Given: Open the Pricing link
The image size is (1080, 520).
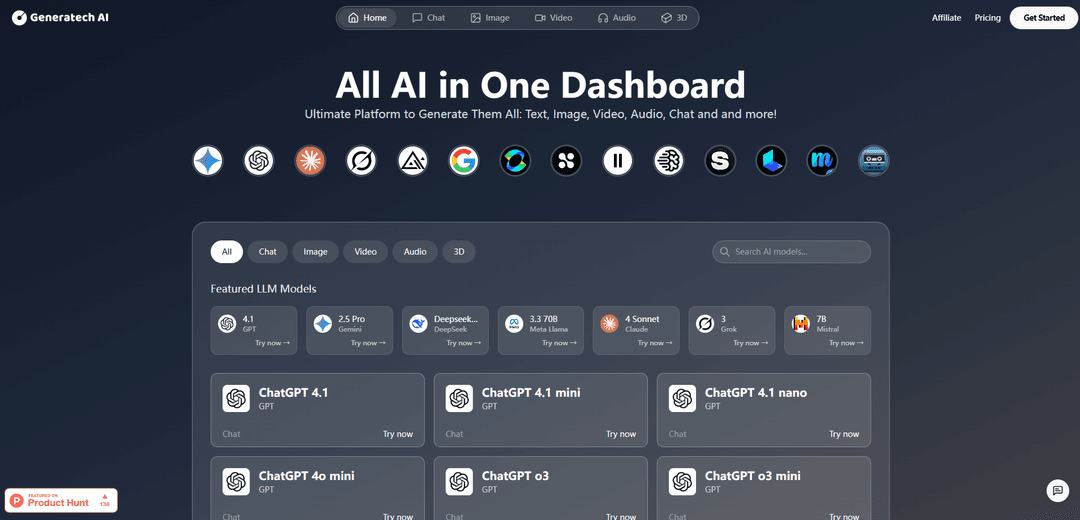Looking at the screenshot, I should click(988, 18).
